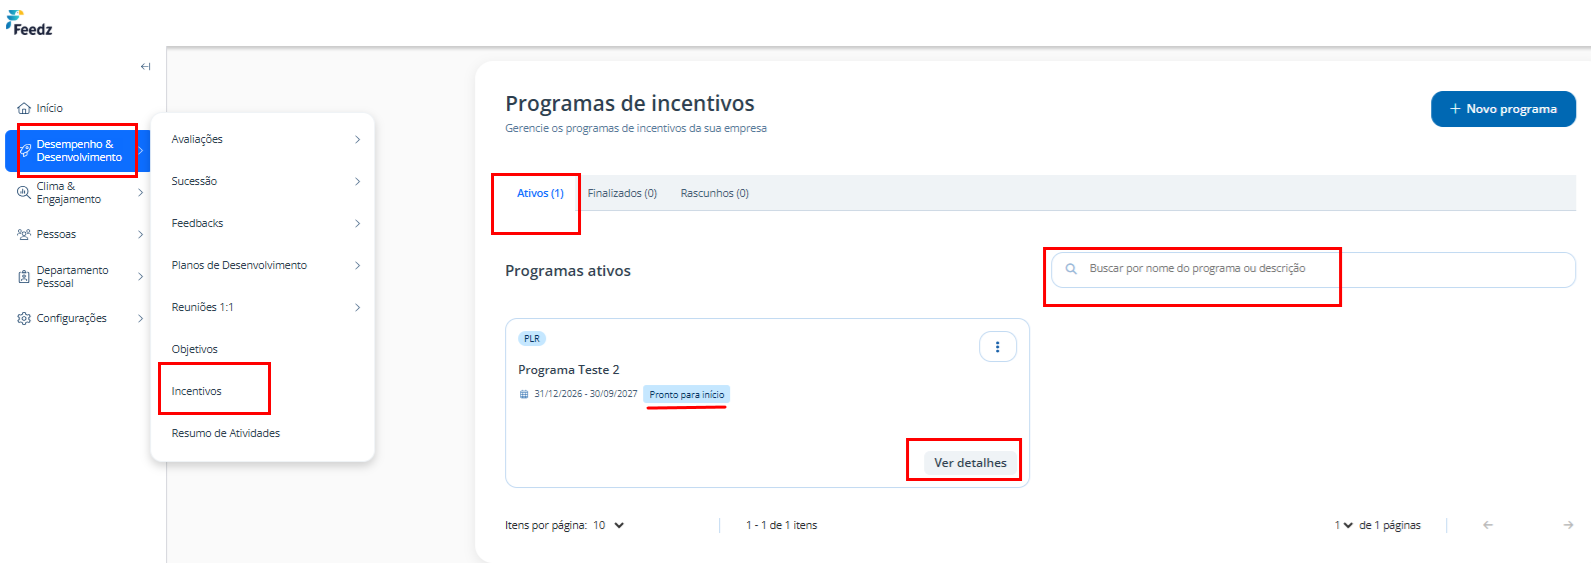Click the Novo programa button
1591x563 pixels.
coord(1503,109)
